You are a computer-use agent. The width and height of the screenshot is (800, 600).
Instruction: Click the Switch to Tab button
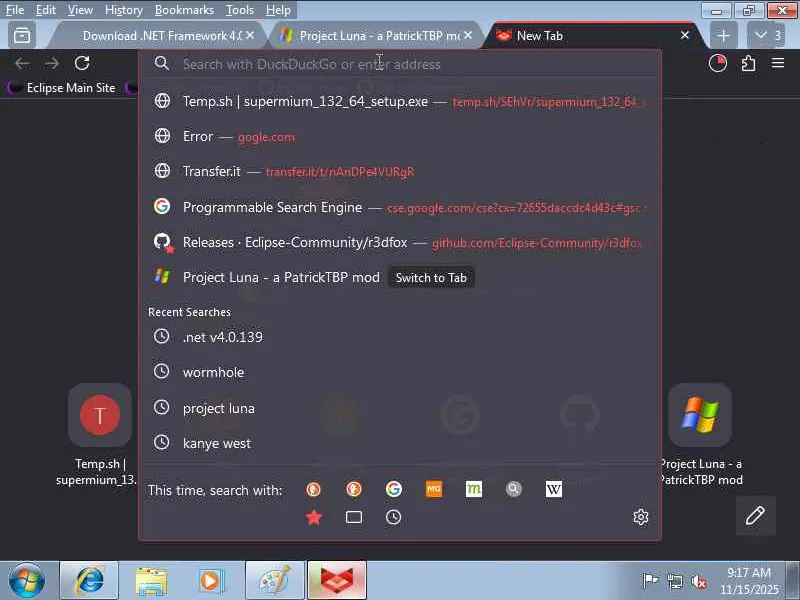click(x=431, y=278)
